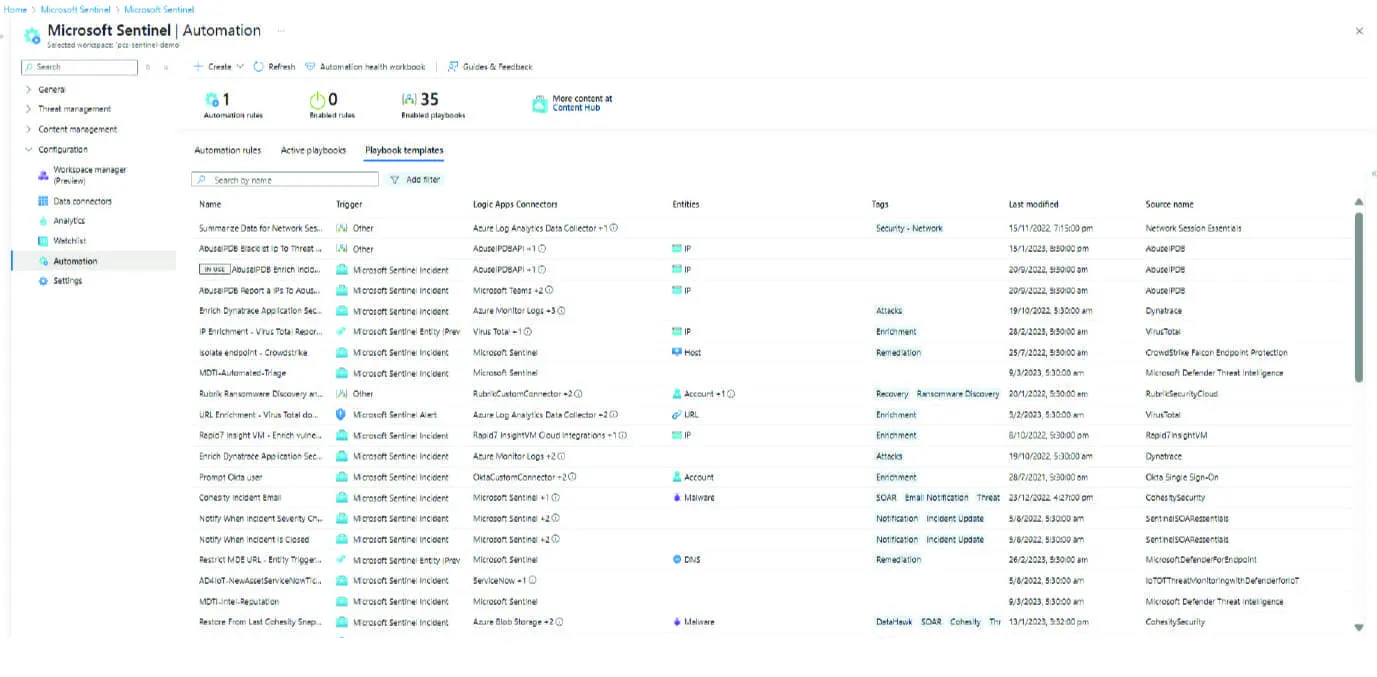Expand the Threat management section

74,109
